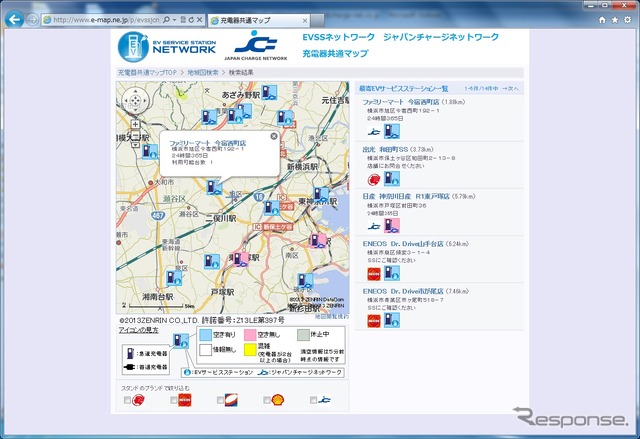Click ENEOS logo in Dr. Drive山手台店 row

point(374,274)
